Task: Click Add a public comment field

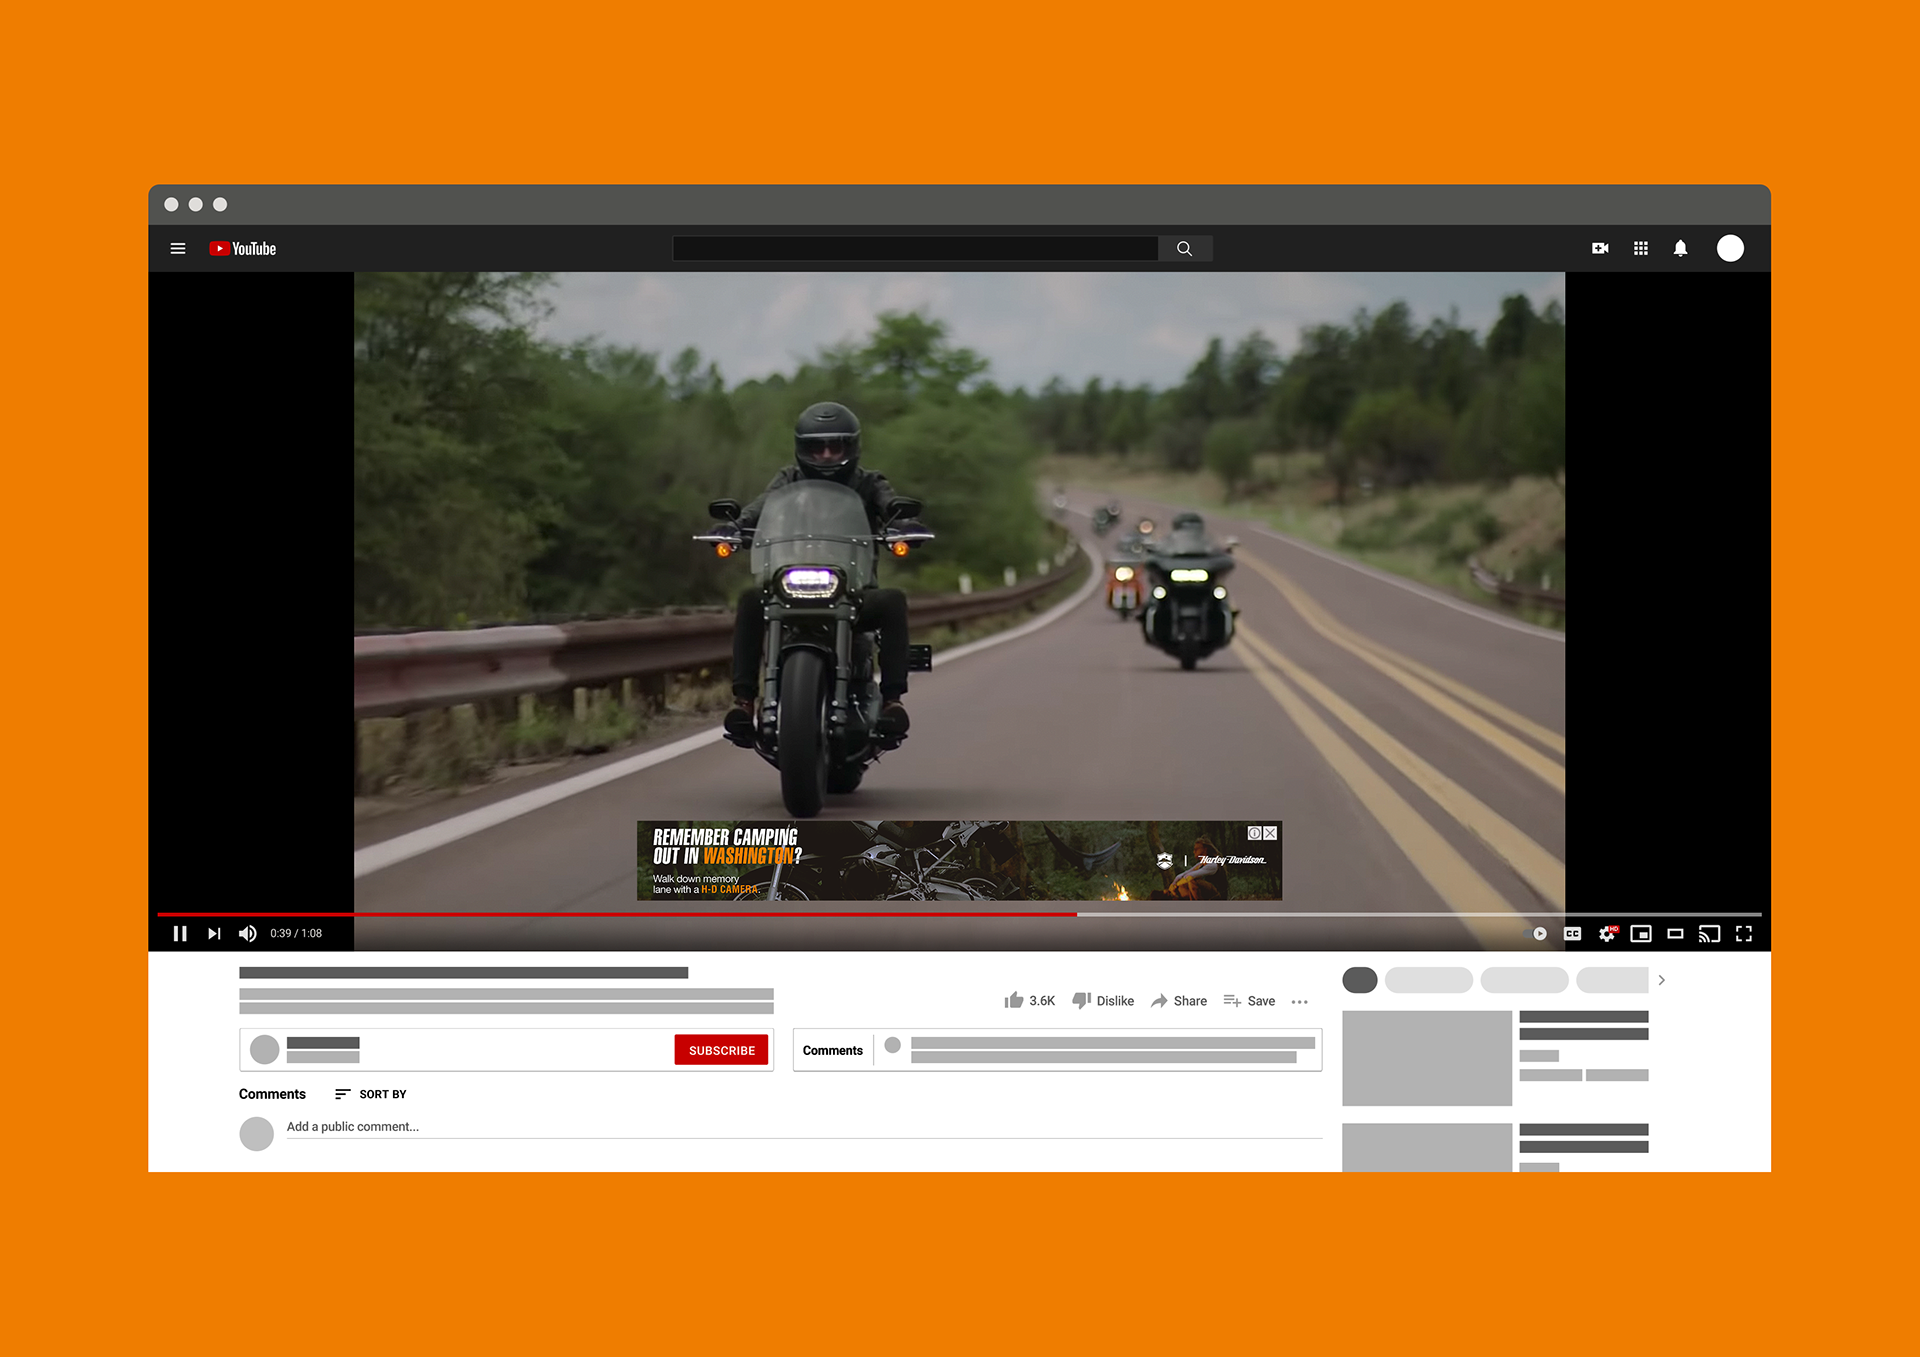Action: pyautogui.click(x=804, y=1127)
